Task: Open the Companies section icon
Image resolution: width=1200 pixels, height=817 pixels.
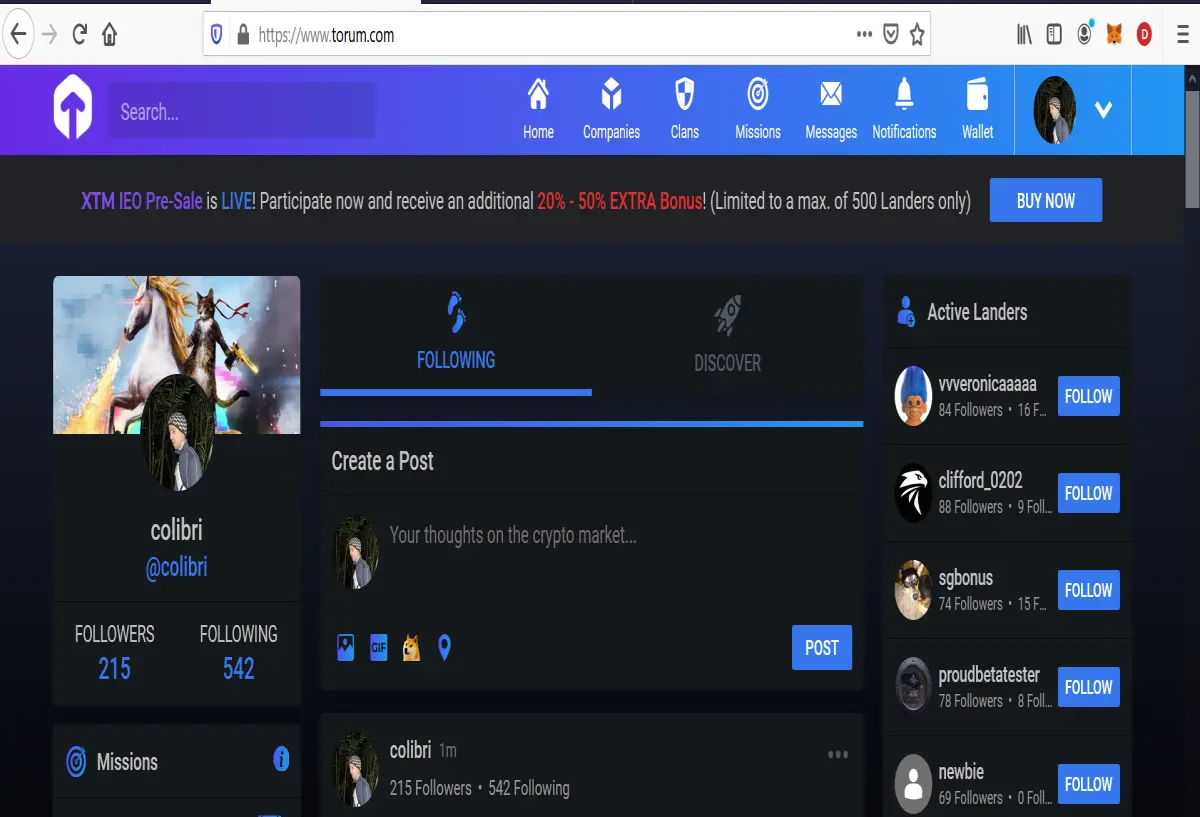Action: (x=611, y=96)
